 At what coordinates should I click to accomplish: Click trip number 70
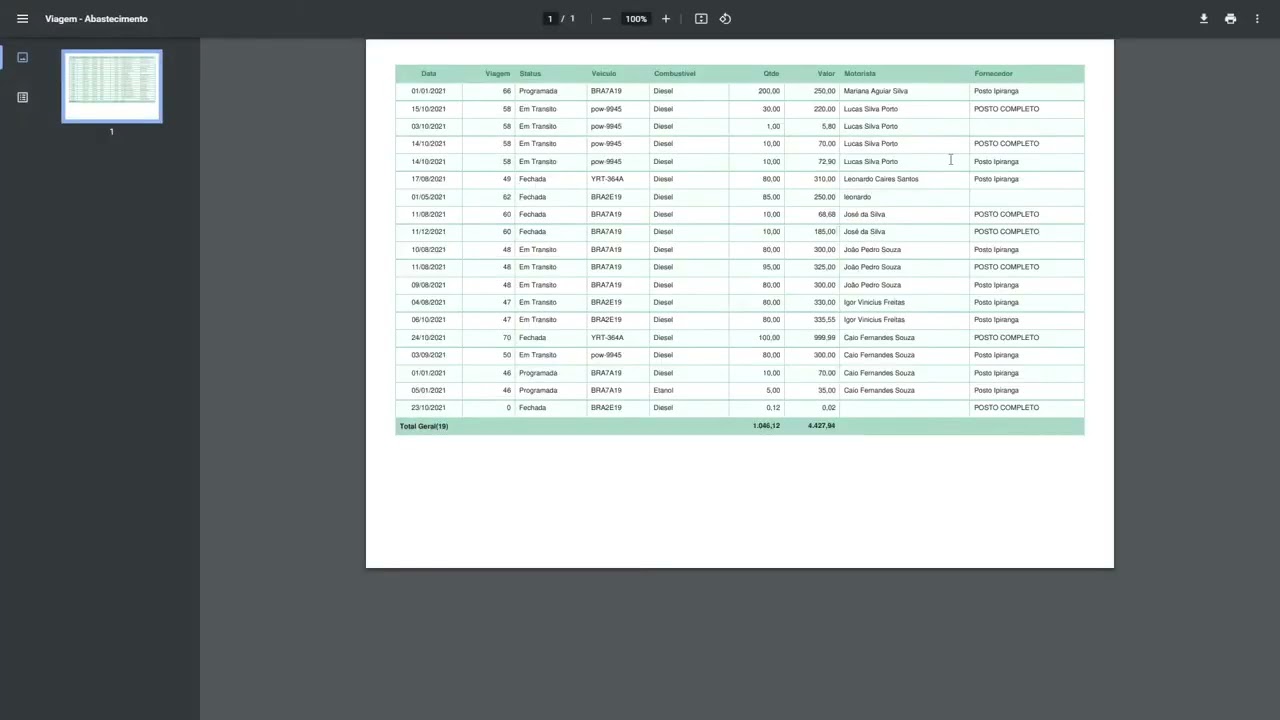point(507,338)
